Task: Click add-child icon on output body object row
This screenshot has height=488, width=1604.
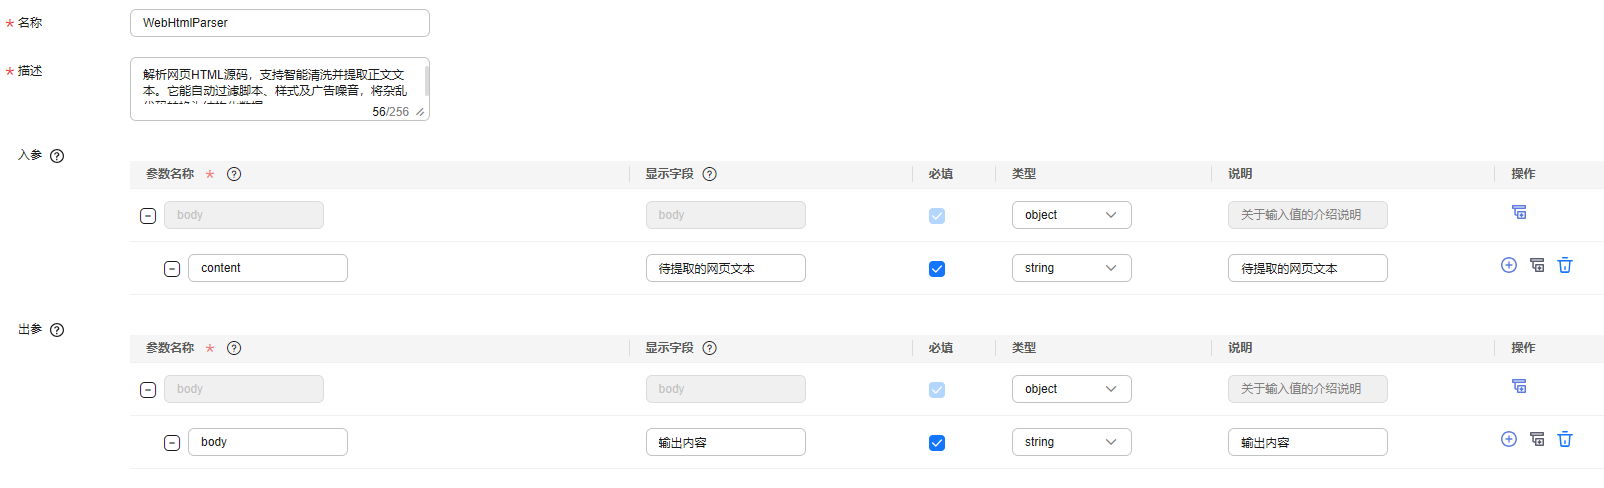Action: coord(1519,386)
